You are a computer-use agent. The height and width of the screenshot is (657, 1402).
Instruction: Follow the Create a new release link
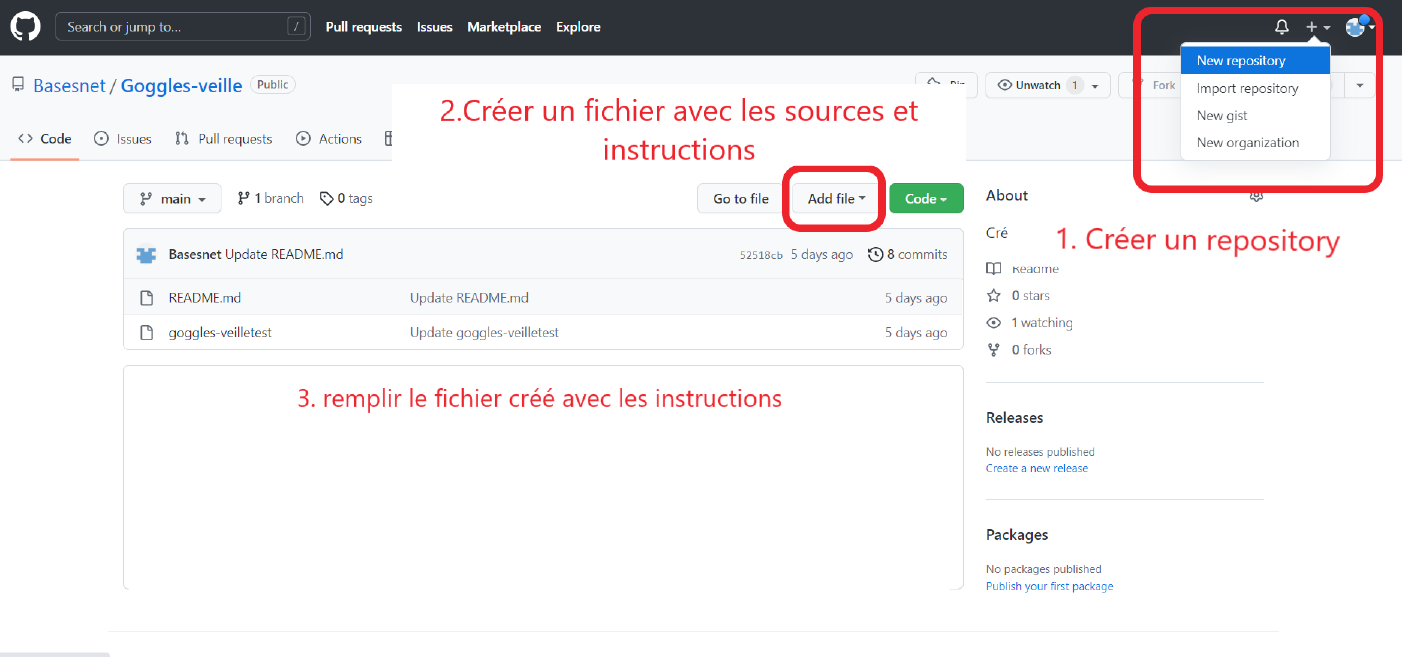[1036, 468]
